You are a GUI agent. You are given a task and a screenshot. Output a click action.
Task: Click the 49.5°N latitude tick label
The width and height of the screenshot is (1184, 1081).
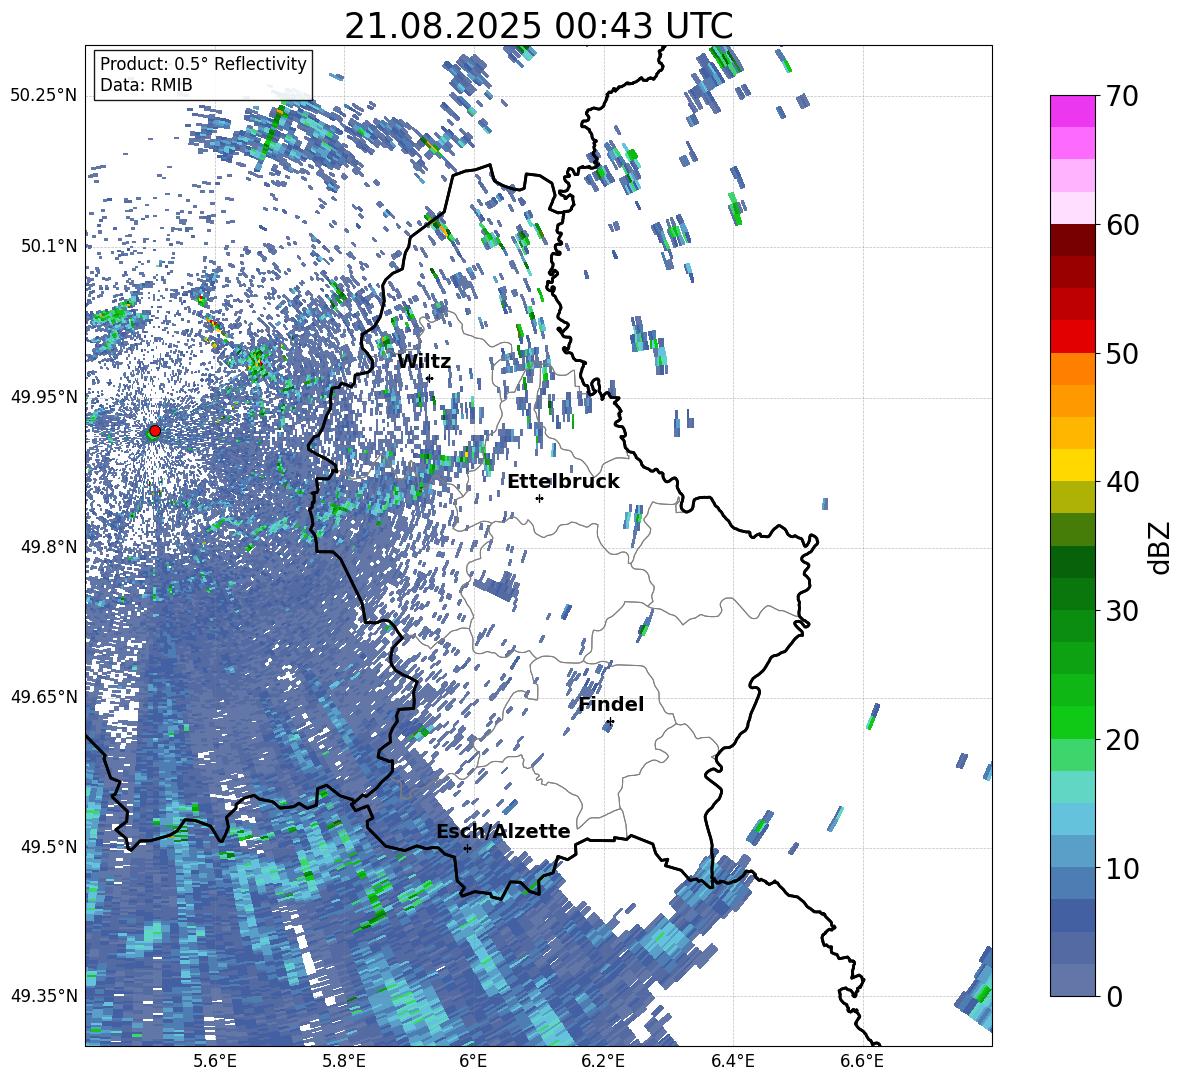pos(51,847)
